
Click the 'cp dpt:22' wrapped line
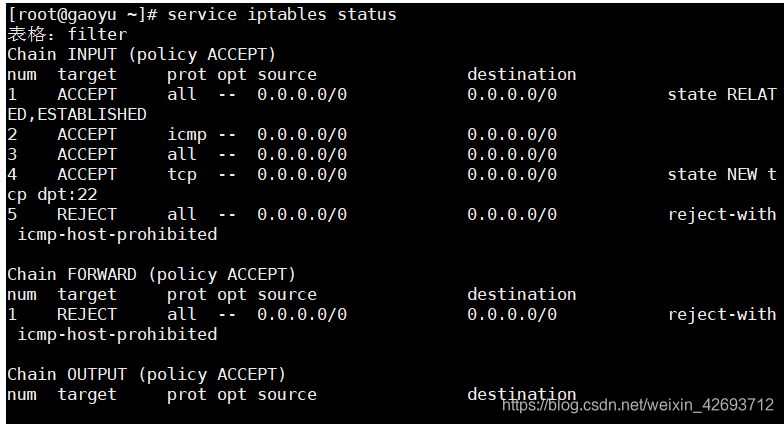click(x=52, y=194)
